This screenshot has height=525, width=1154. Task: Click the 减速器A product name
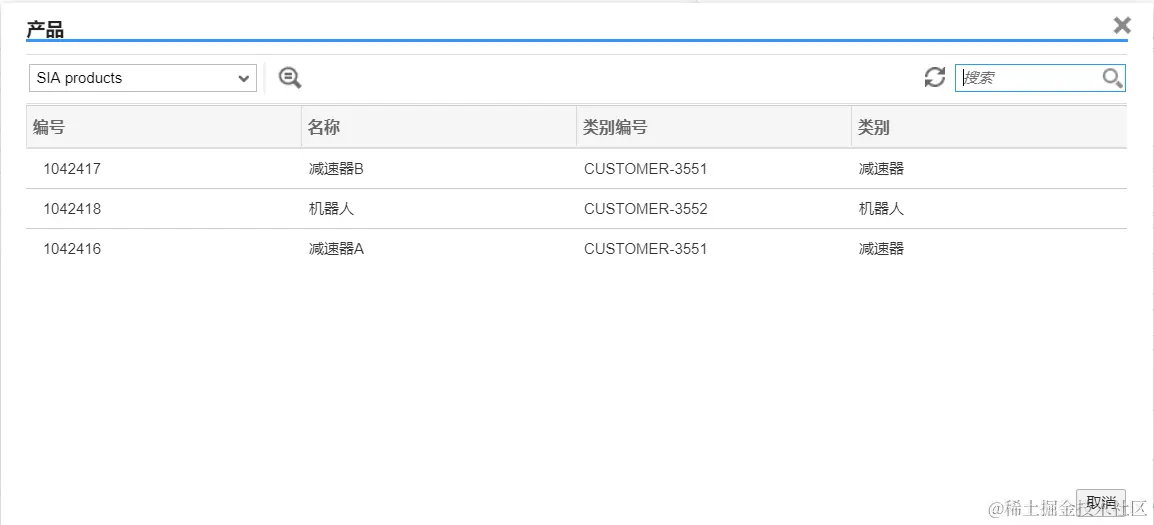(x=336, y=249)
